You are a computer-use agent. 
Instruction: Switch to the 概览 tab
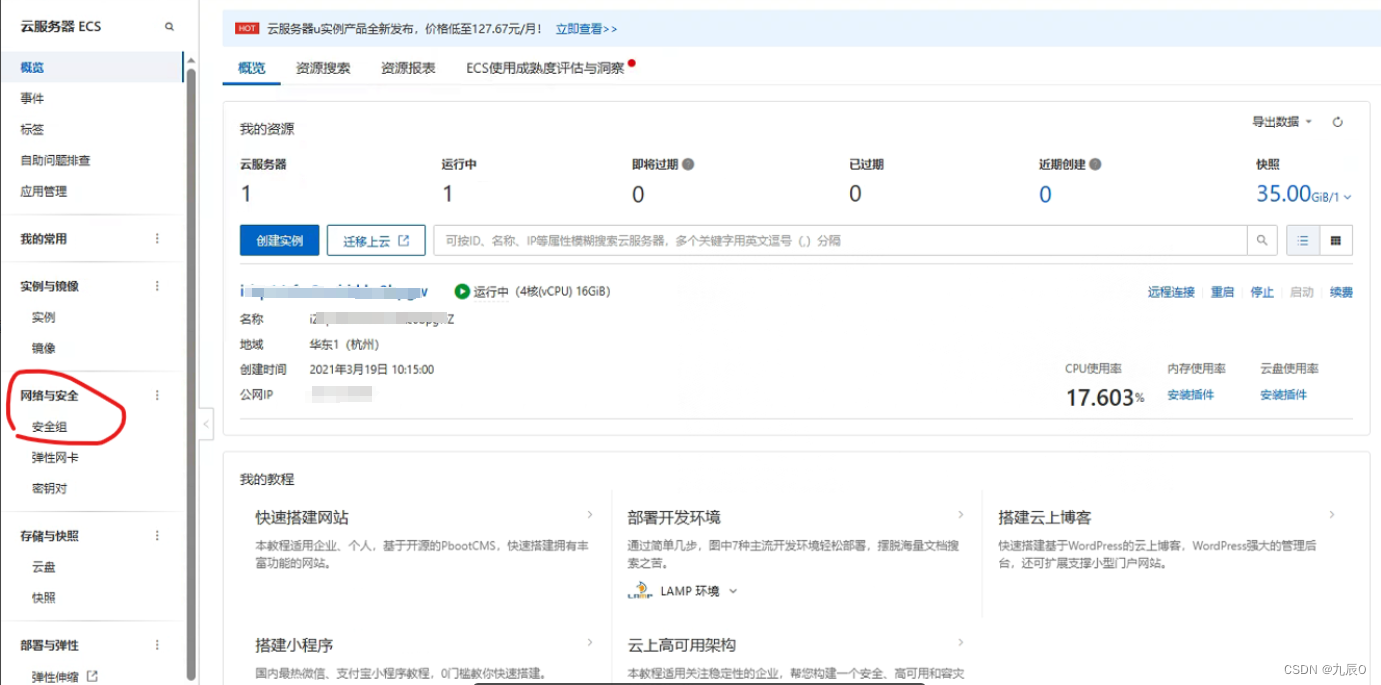coord(252,69)
